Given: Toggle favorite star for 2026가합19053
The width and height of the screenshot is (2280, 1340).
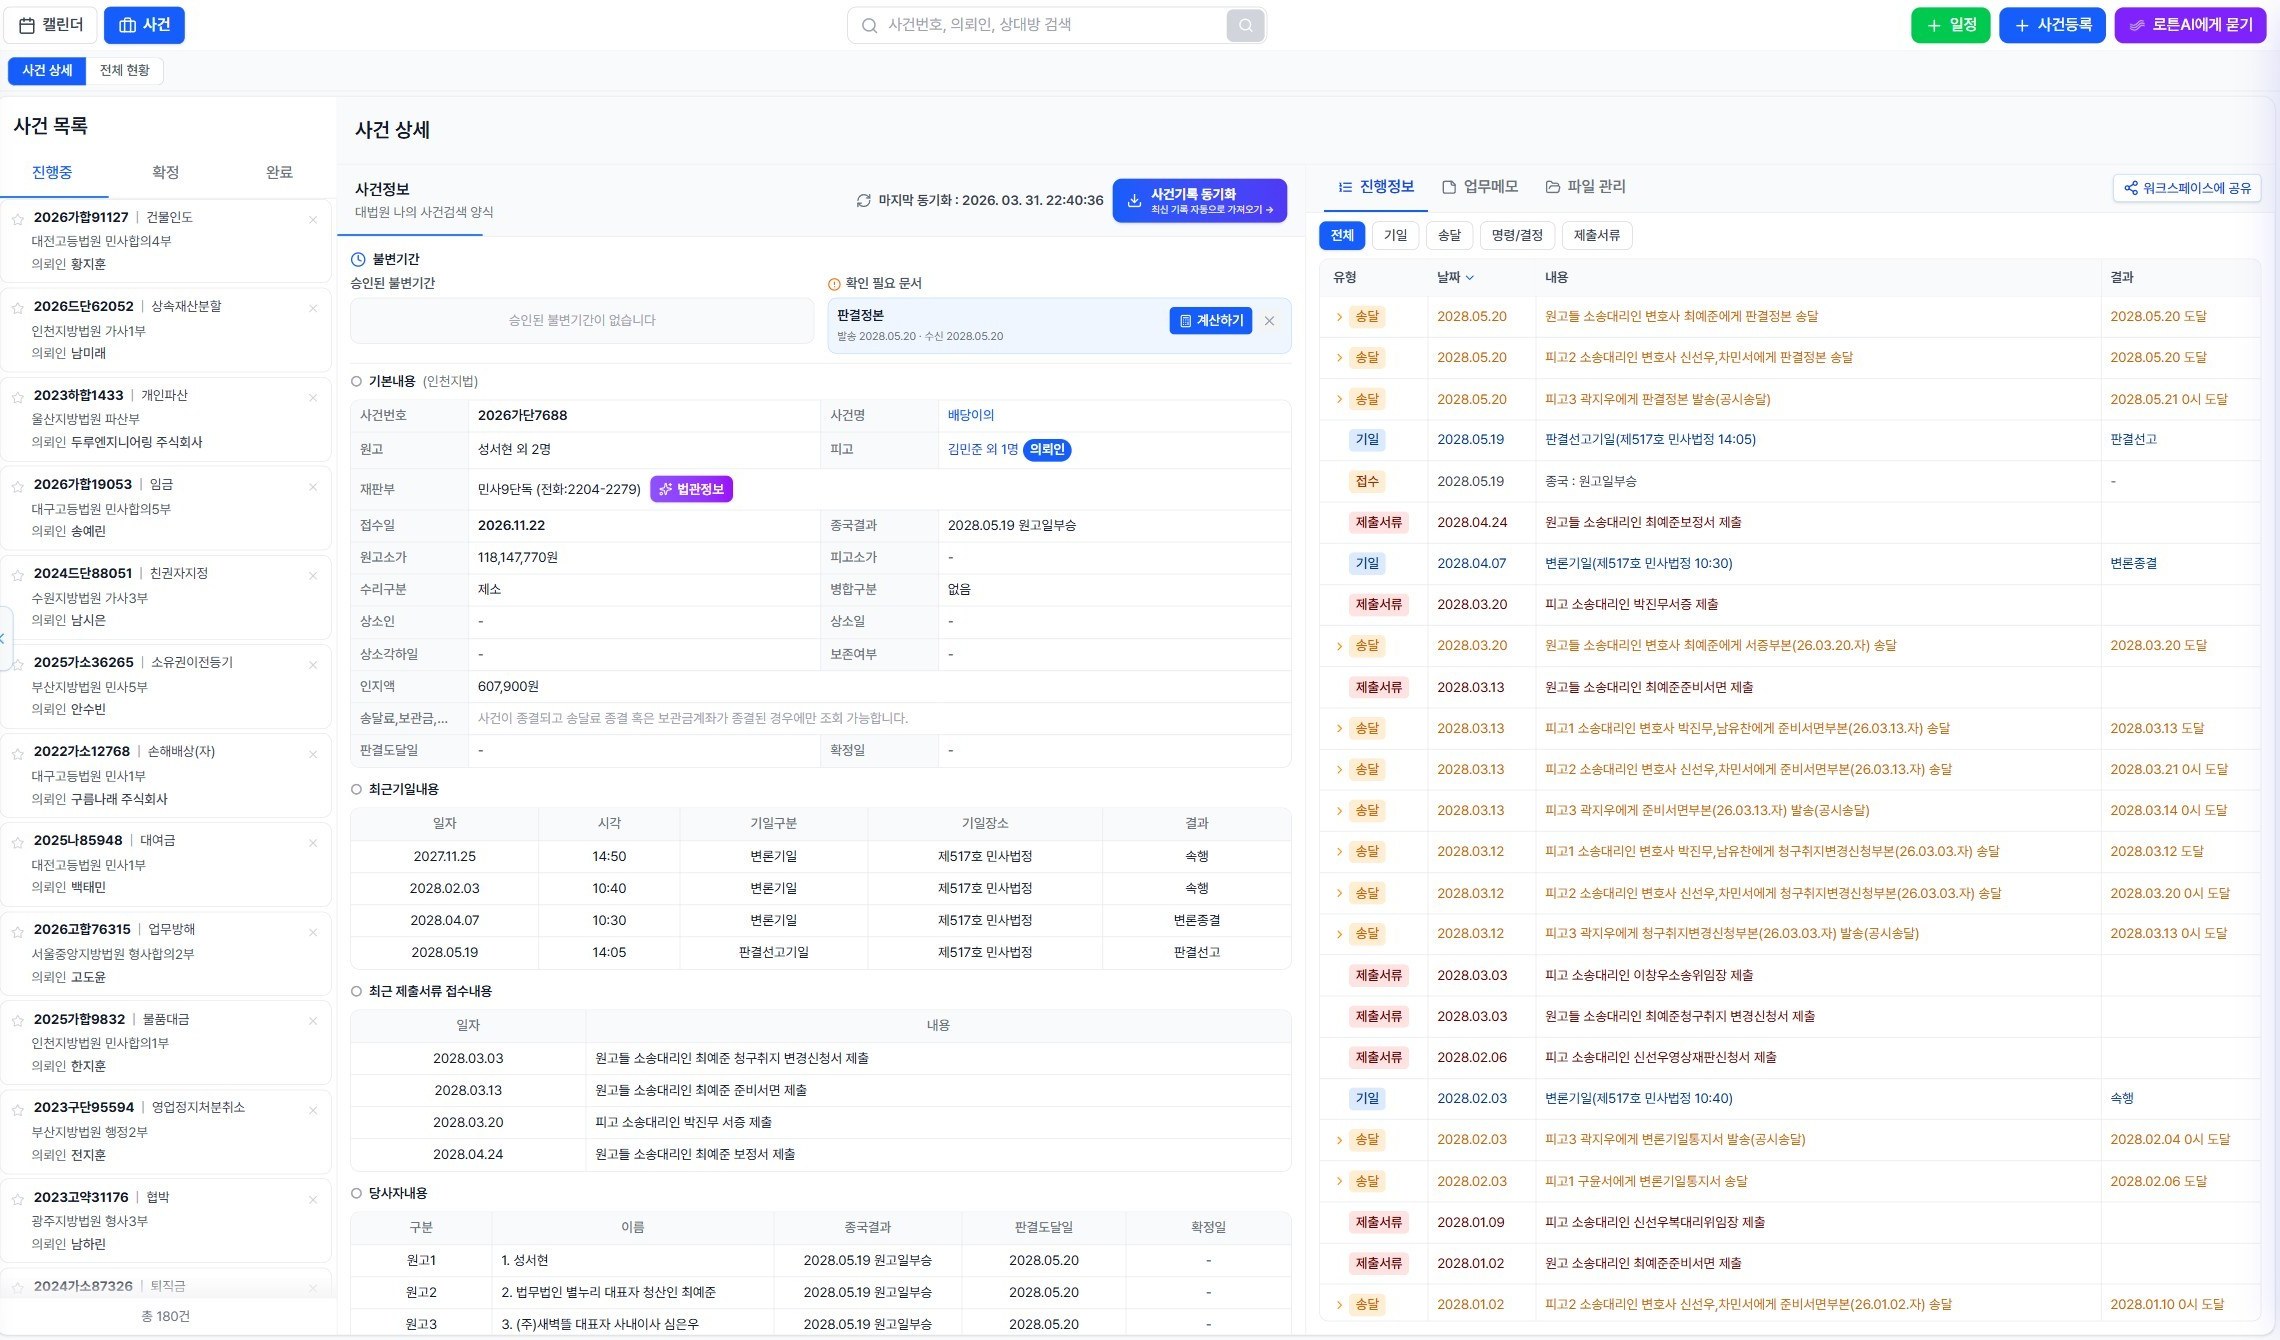Looking at the screenshot, I should (x=17, y=486).
